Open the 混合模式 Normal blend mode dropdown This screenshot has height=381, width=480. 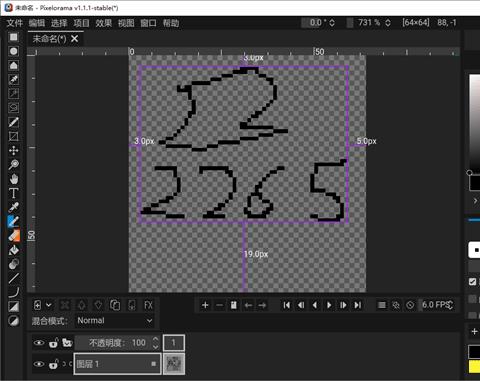114,321
